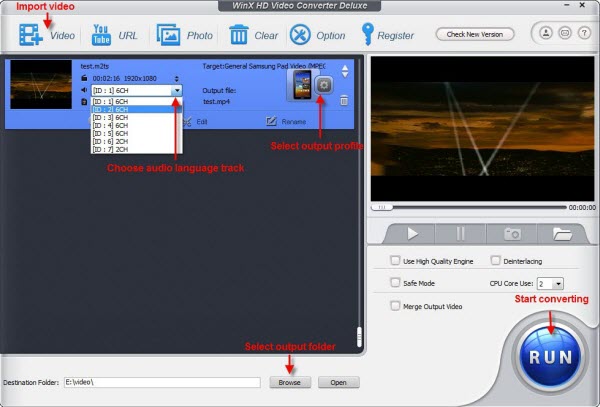Click the output file name test.mp4
Viewport: 600px width, 407px height.
pos(216,102)
